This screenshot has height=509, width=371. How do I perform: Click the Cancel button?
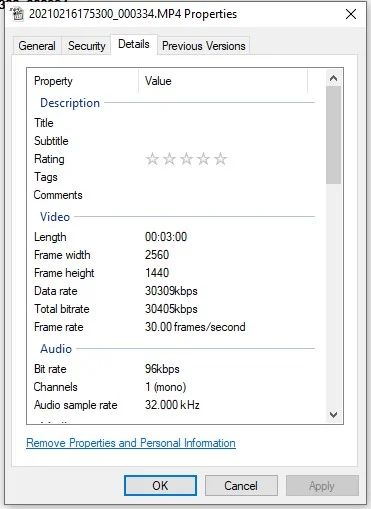[241, 486]
